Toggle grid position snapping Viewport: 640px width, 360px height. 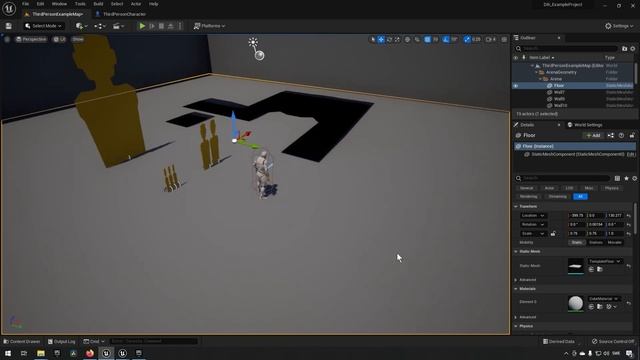(427, 40)
